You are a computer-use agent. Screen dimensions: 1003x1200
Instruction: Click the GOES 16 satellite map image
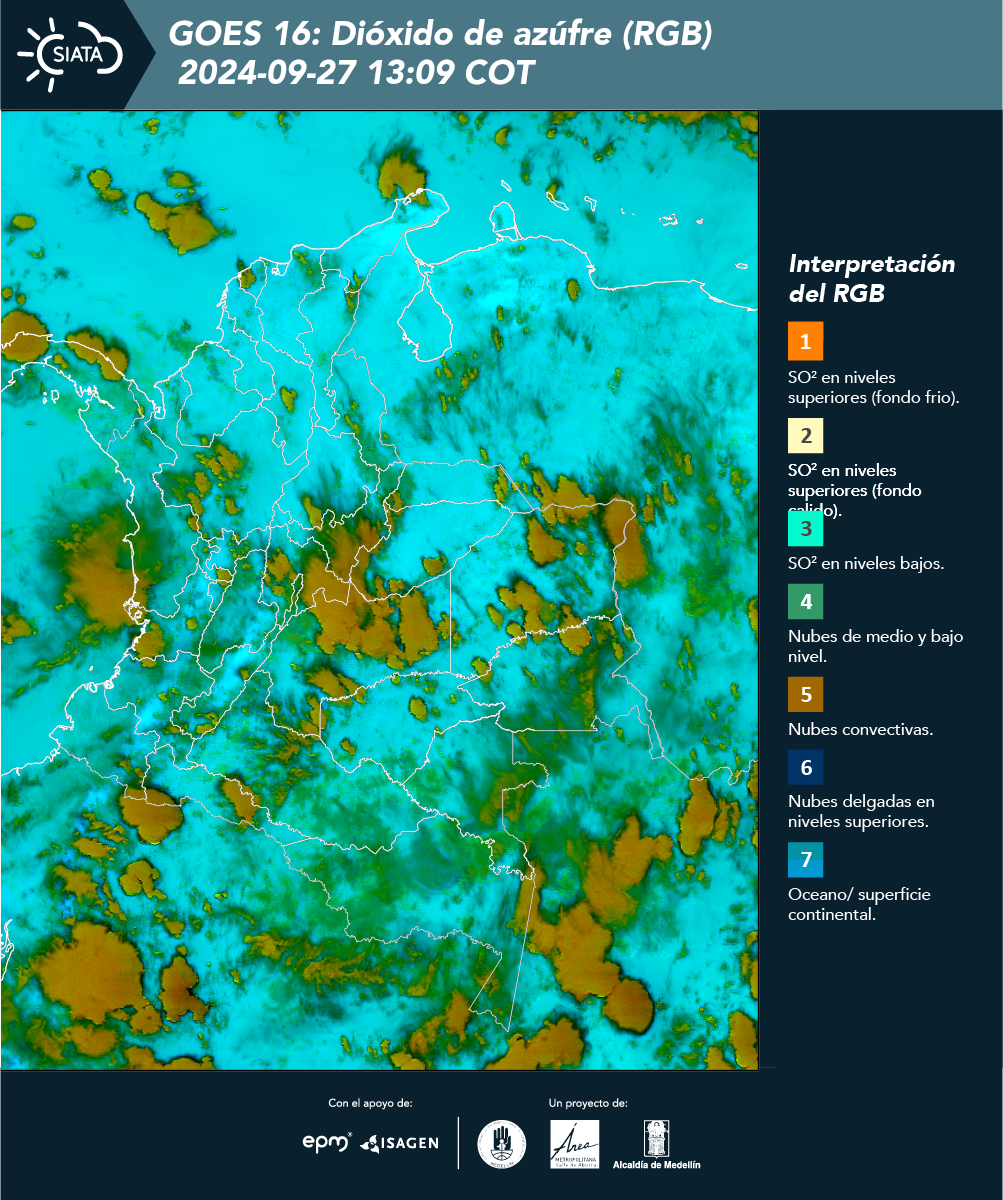pyautogui.click(x=380, y=590)
